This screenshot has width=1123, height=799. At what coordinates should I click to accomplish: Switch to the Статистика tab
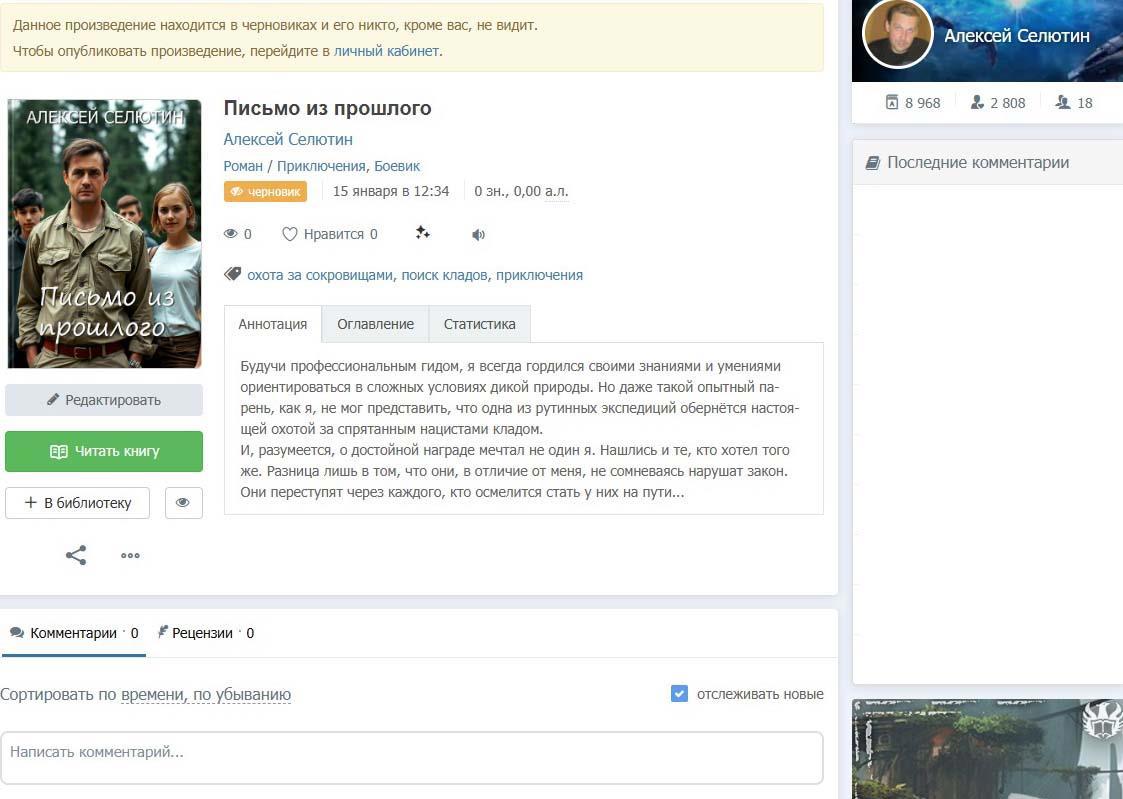click(x=480, y=324)
